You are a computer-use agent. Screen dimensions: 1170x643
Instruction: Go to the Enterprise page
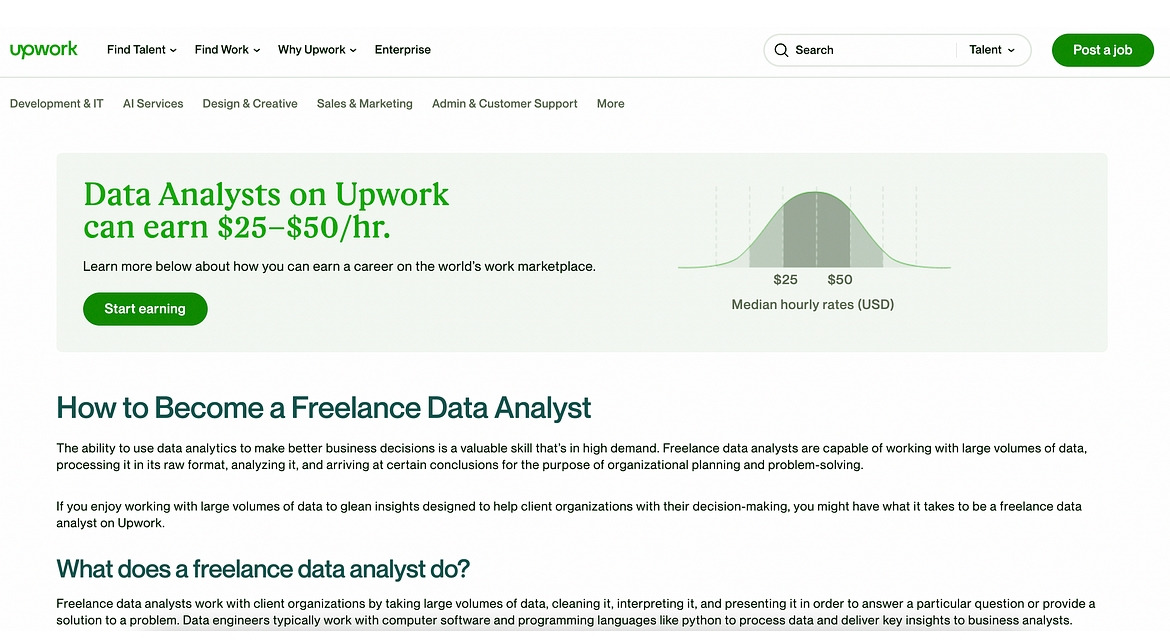(x=403, y=50)
